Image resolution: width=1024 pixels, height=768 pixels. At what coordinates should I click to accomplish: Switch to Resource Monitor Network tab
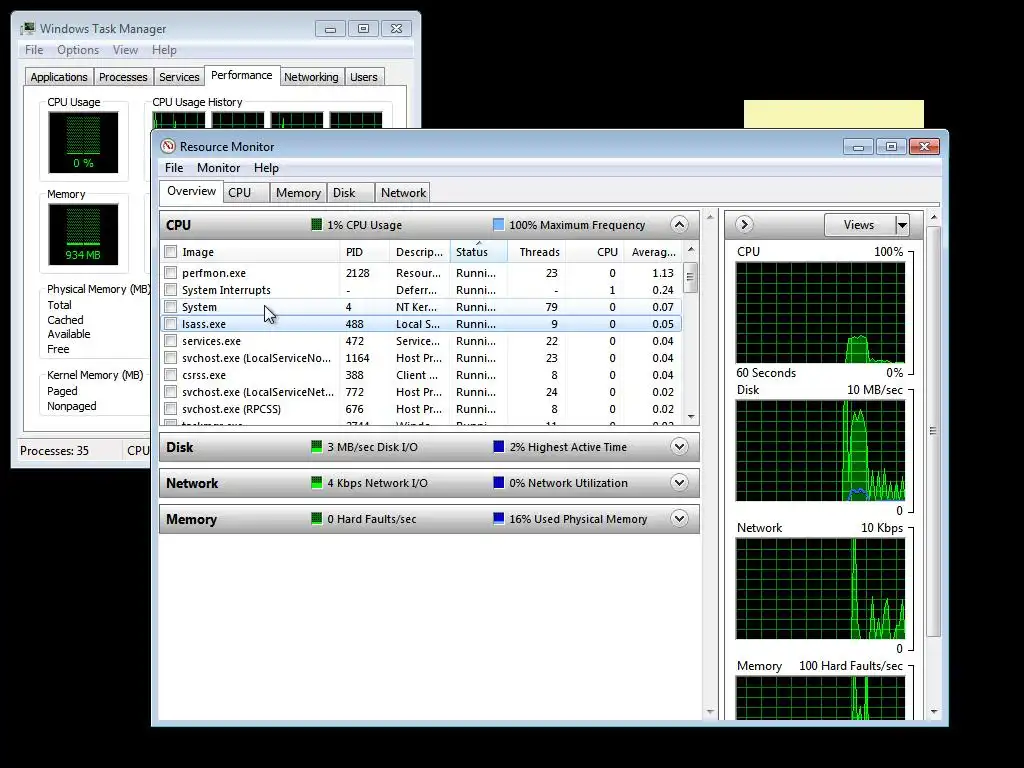tap(403, 193)
